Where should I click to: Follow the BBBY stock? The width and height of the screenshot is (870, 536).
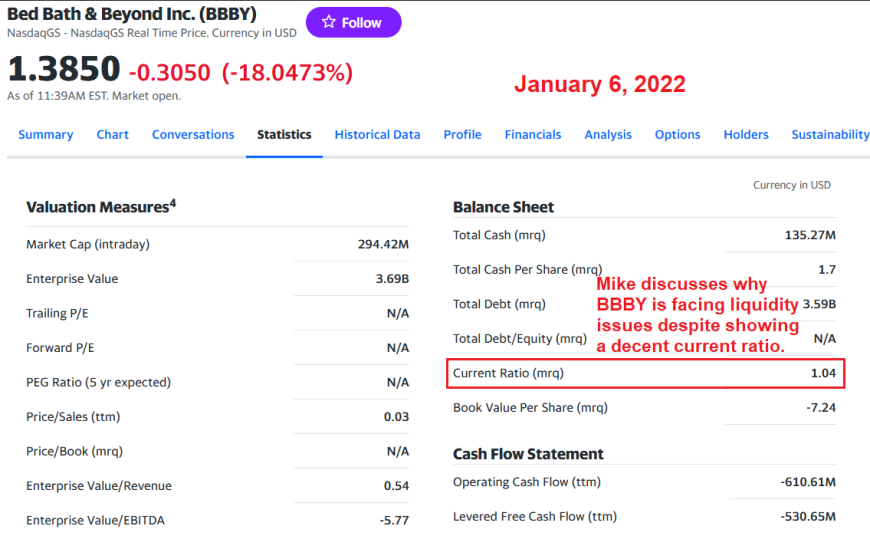[x=353, y=22]
